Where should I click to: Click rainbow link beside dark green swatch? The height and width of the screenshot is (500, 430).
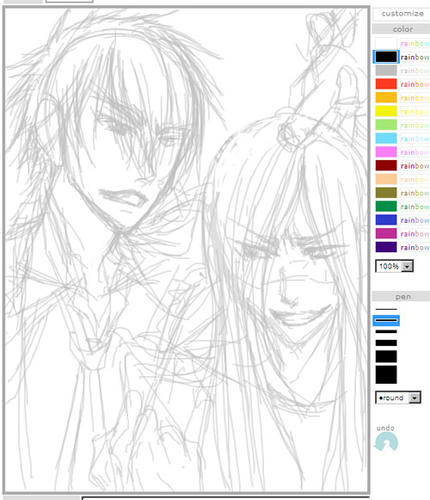[415, 207]
